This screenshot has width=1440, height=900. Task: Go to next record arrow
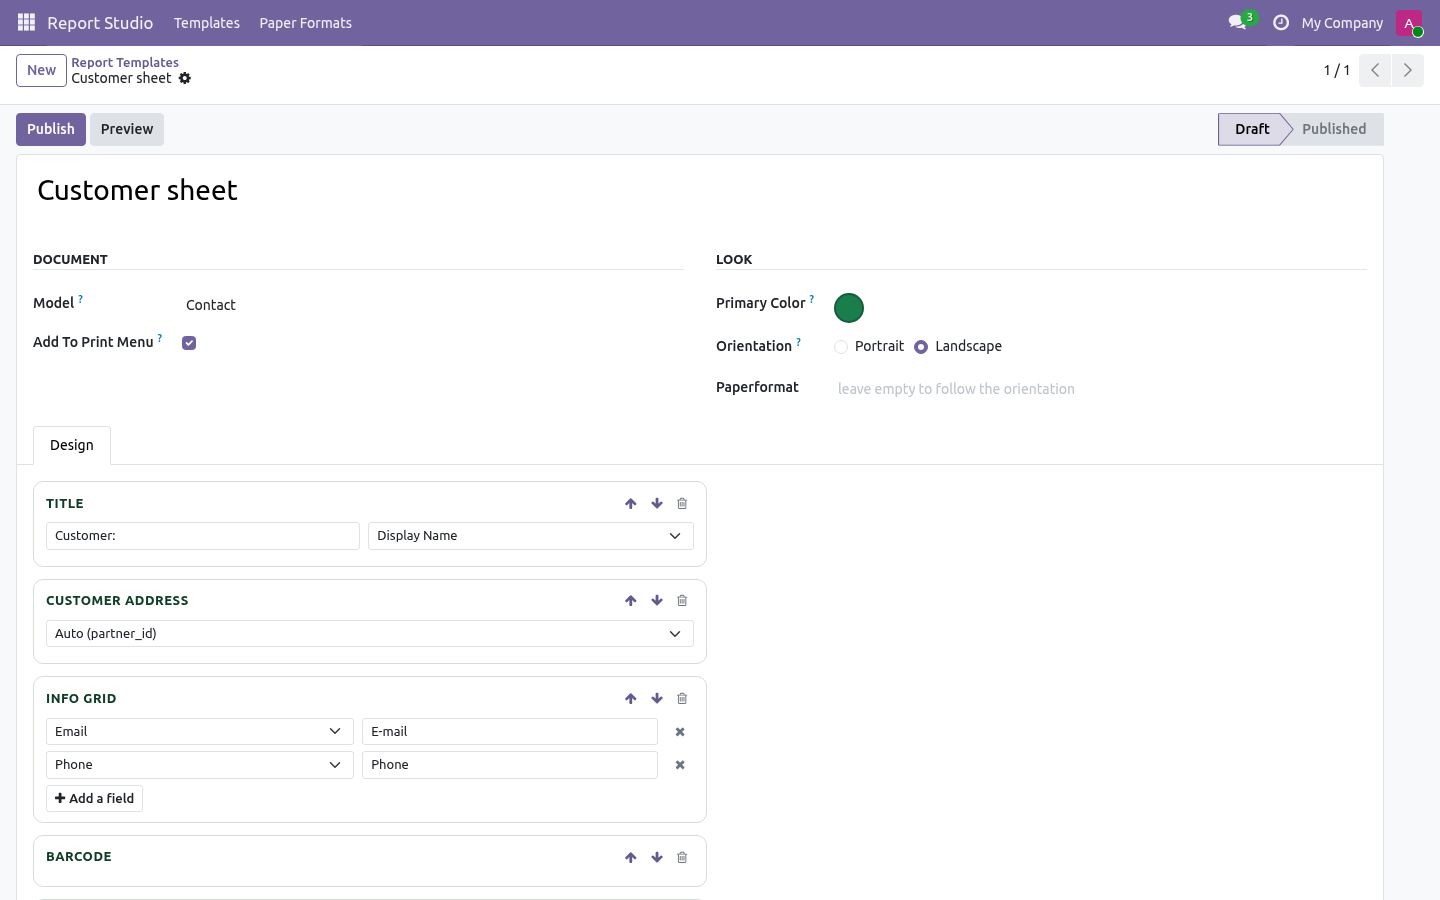click(1408, 70)
